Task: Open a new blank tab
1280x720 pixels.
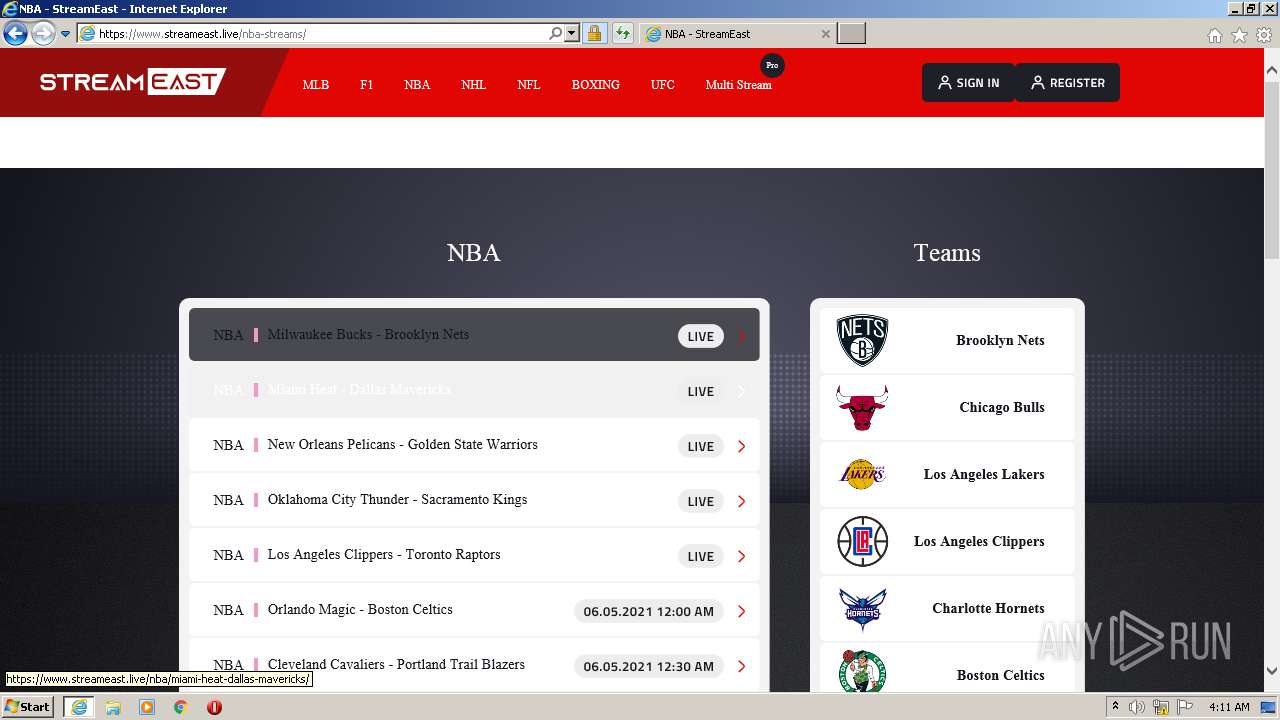Action: tap(851, 34)
